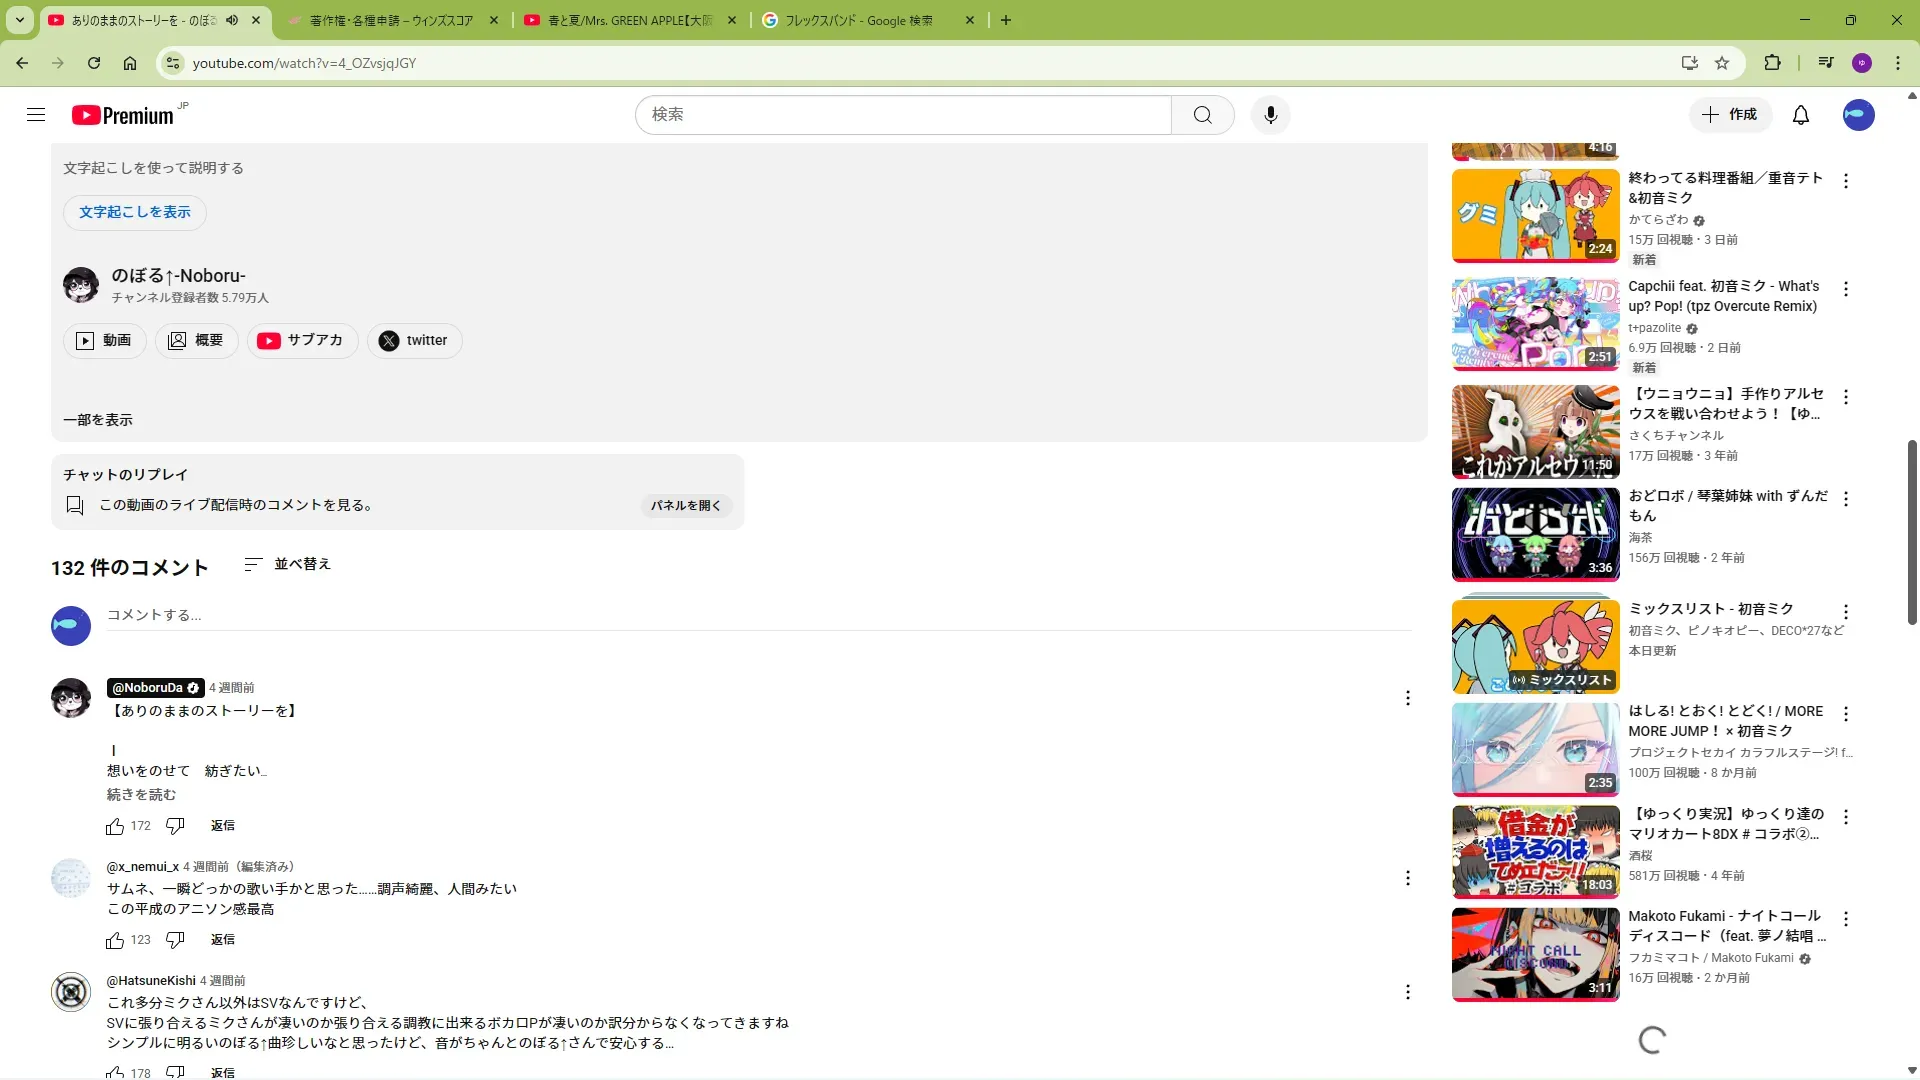
Task: Open the chat replay panel with パネルを開く
Action: [686, 506]
